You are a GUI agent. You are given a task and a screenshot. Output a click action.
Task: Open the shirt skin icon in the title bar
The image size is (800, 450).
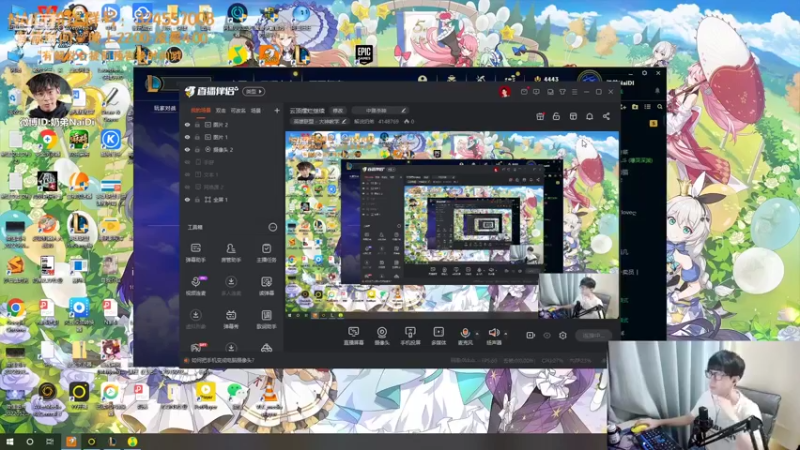coord(562,92)
